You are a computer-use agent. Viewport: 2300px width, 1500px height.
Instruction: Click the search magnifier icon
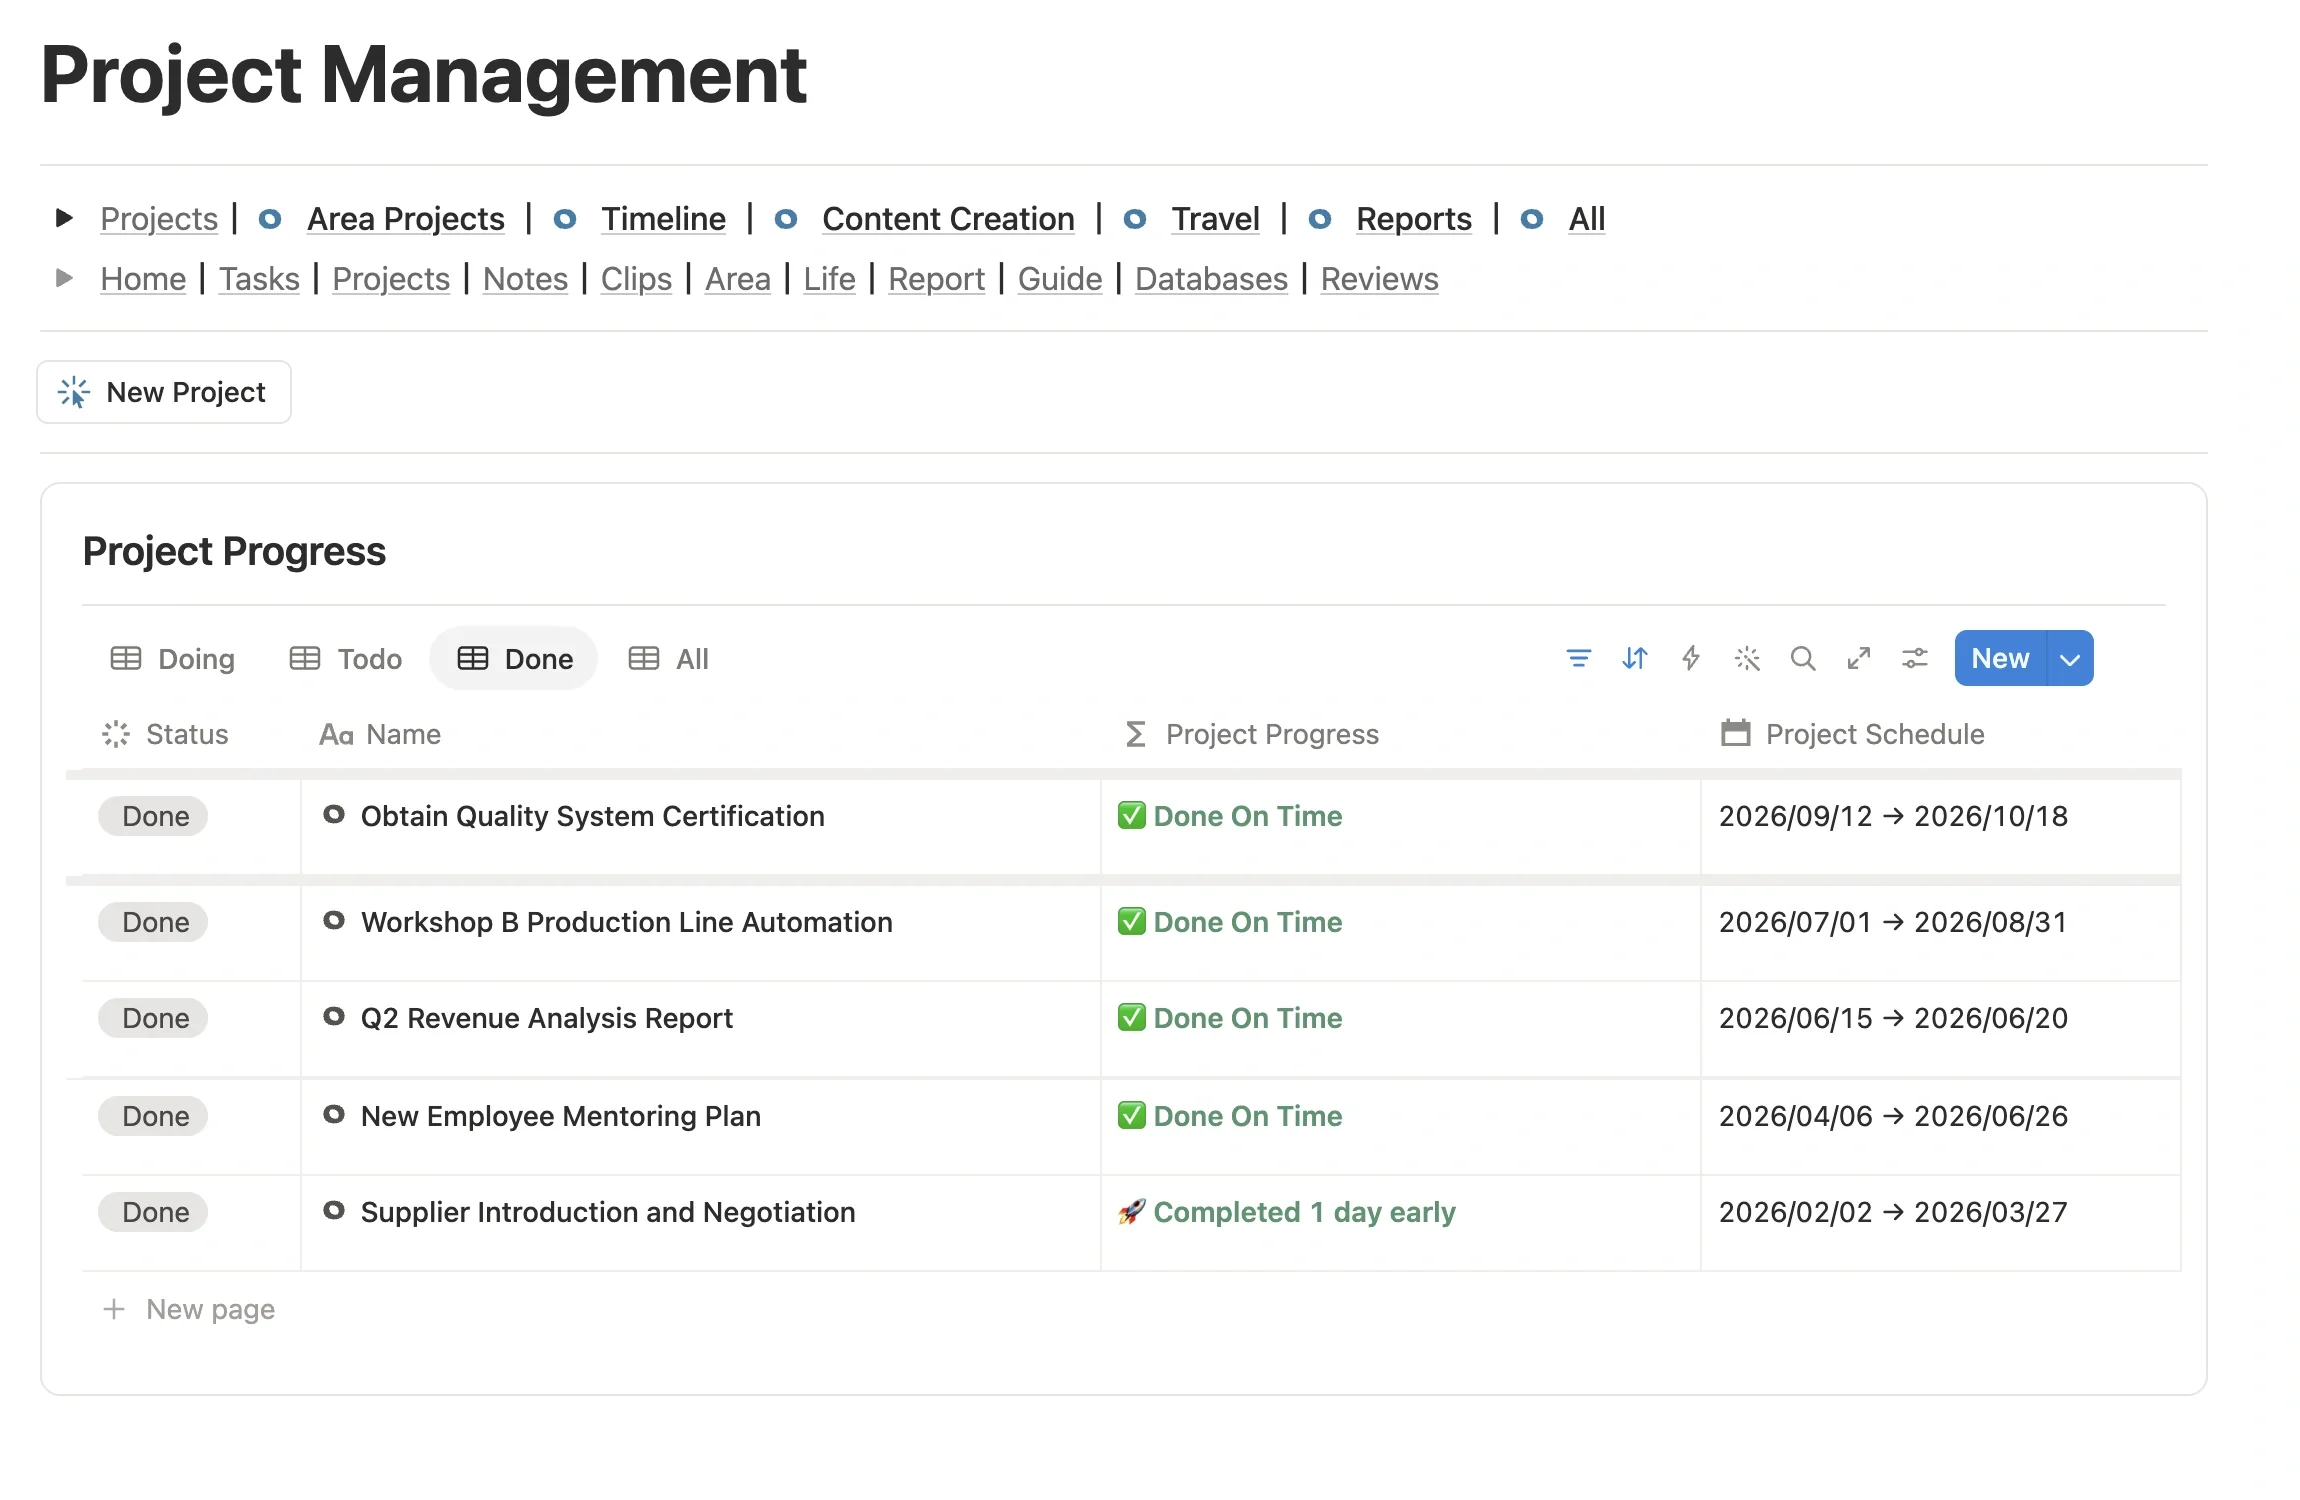tap(1802, 658)
